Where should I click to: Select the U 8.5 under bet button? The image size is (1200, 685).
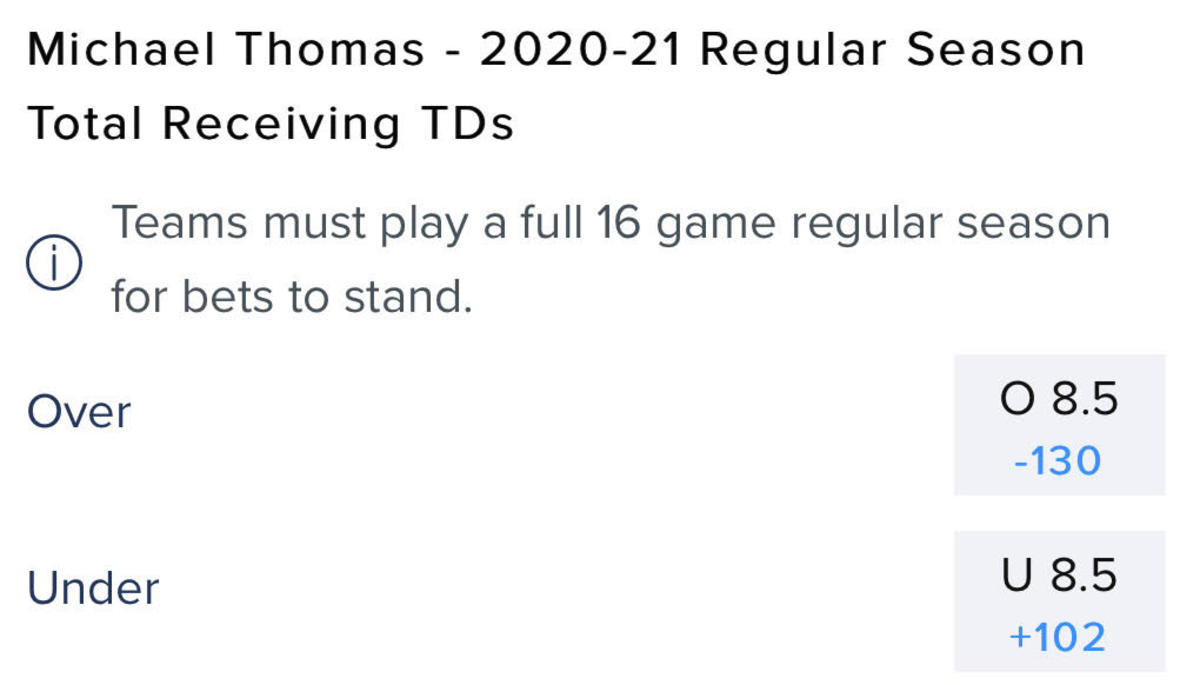pyautogui.click(x=1058, y=601)
